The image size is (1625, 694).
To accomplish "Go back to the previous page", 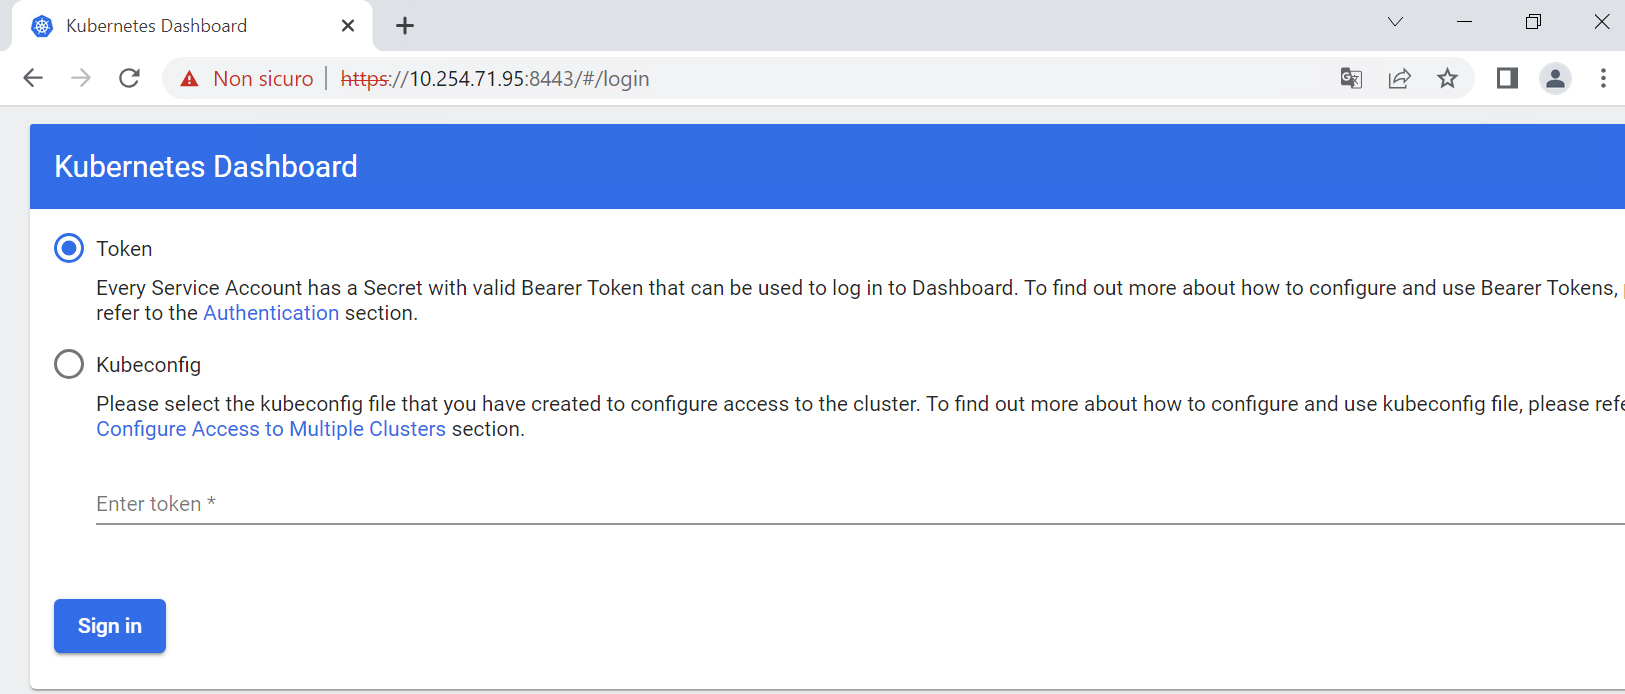I will pyautogui.click(x=33, y=78).
